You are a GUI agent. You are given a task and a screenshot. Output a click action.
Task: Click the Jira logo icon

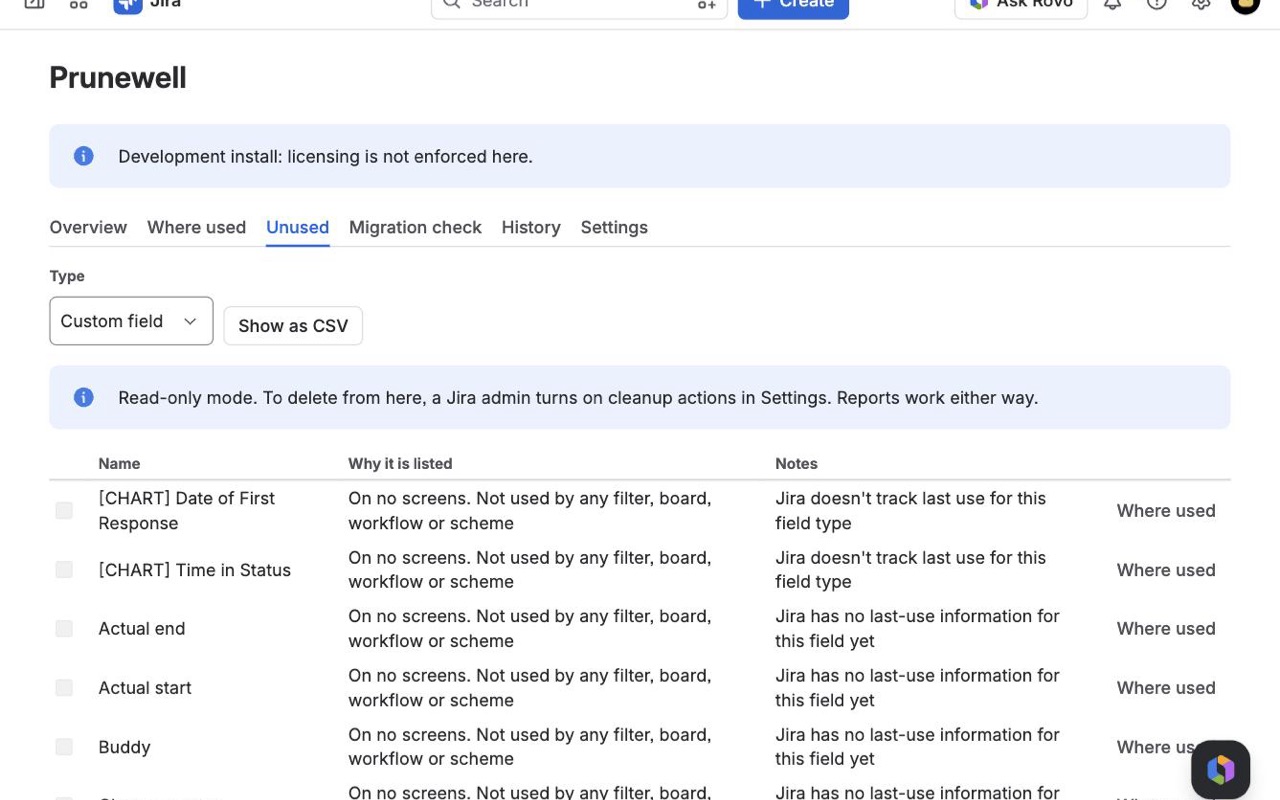[128, 4]
